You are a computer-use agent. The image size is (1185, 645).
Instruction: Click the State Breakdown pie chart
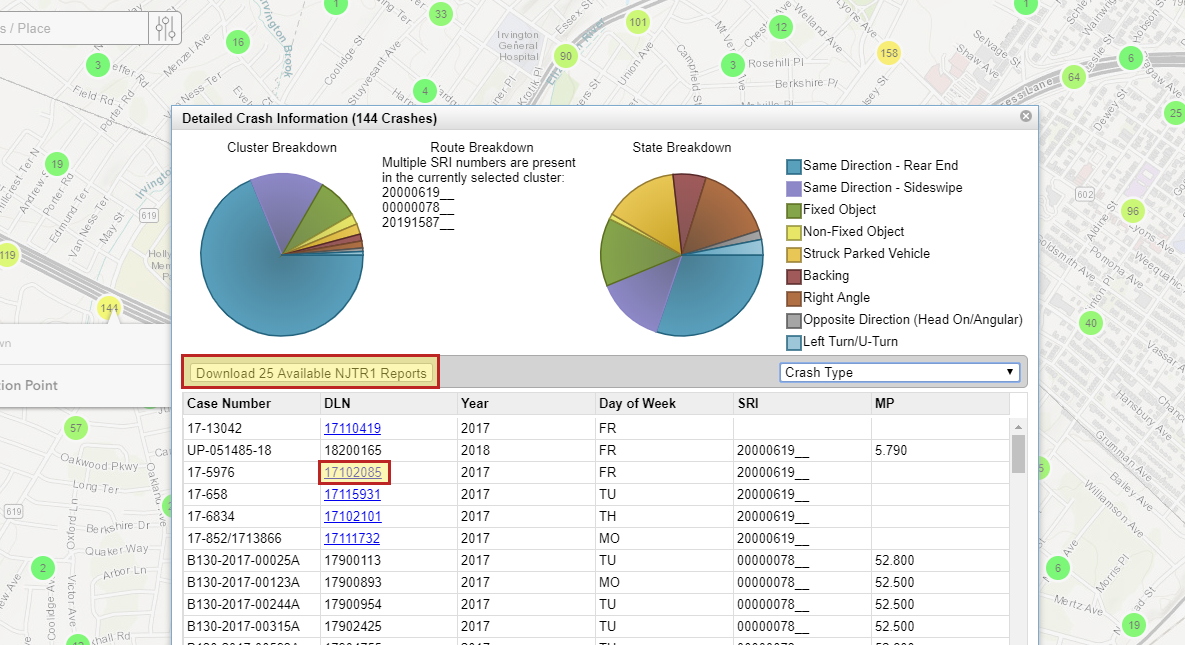pos(682,254)
